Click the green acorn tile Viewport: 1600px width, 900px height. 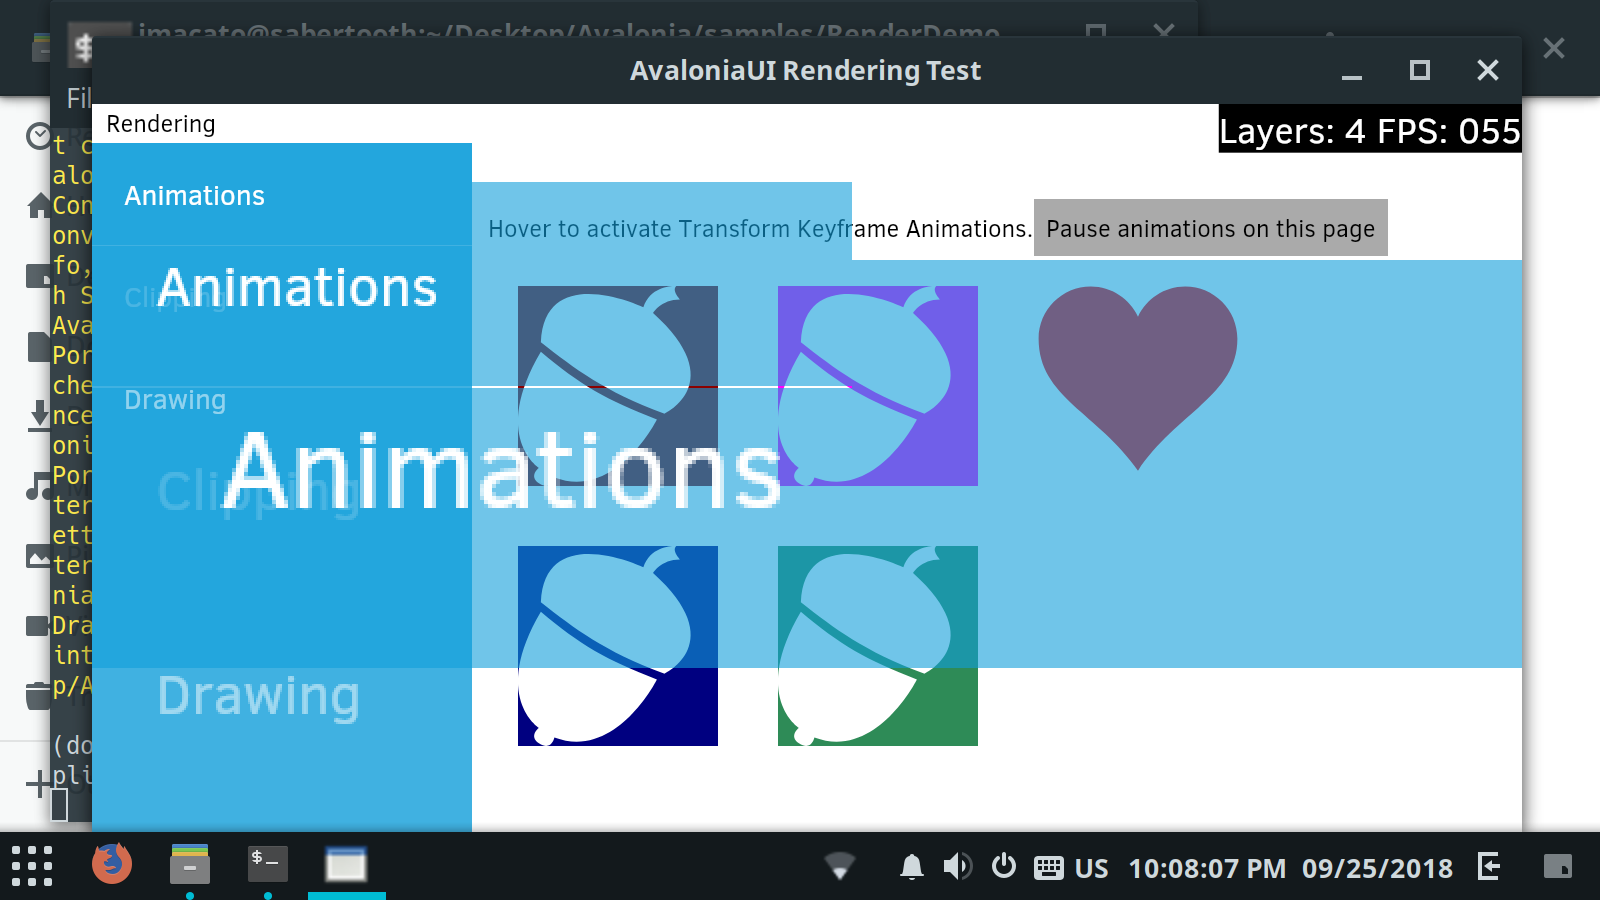point(878,646)
